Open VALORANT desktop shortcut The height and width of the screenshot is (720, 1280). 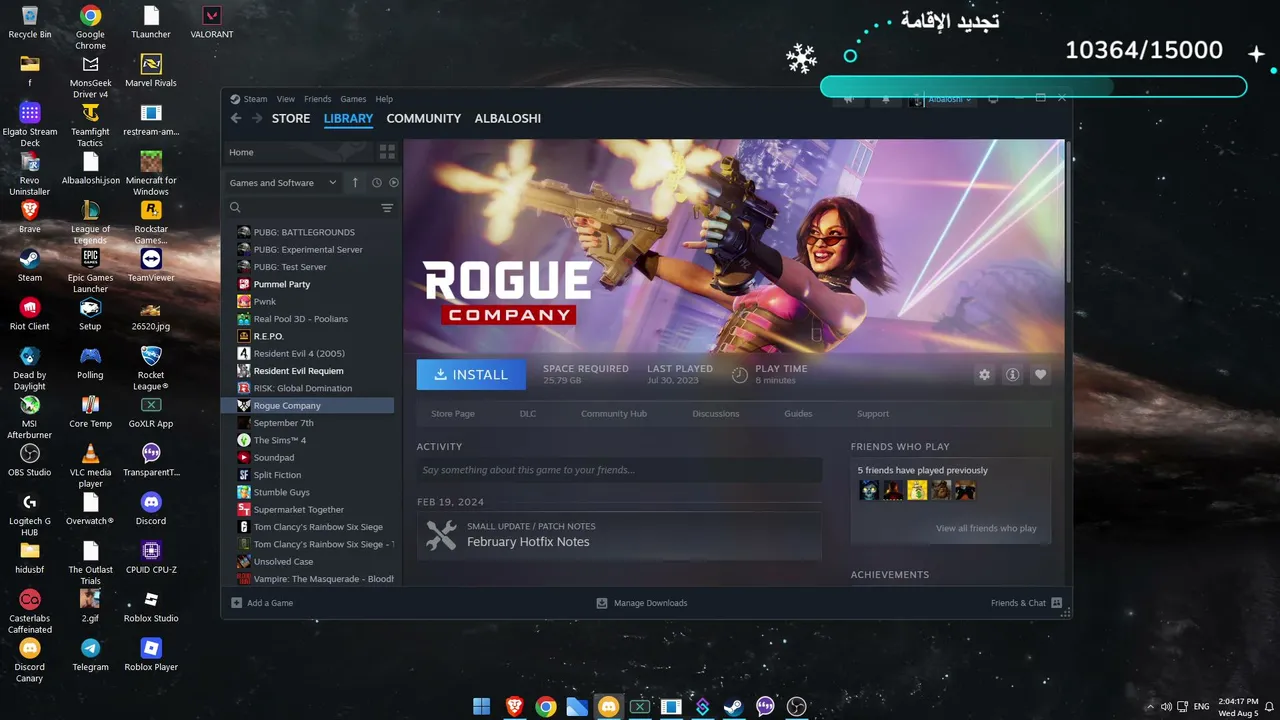click(212, 23)
